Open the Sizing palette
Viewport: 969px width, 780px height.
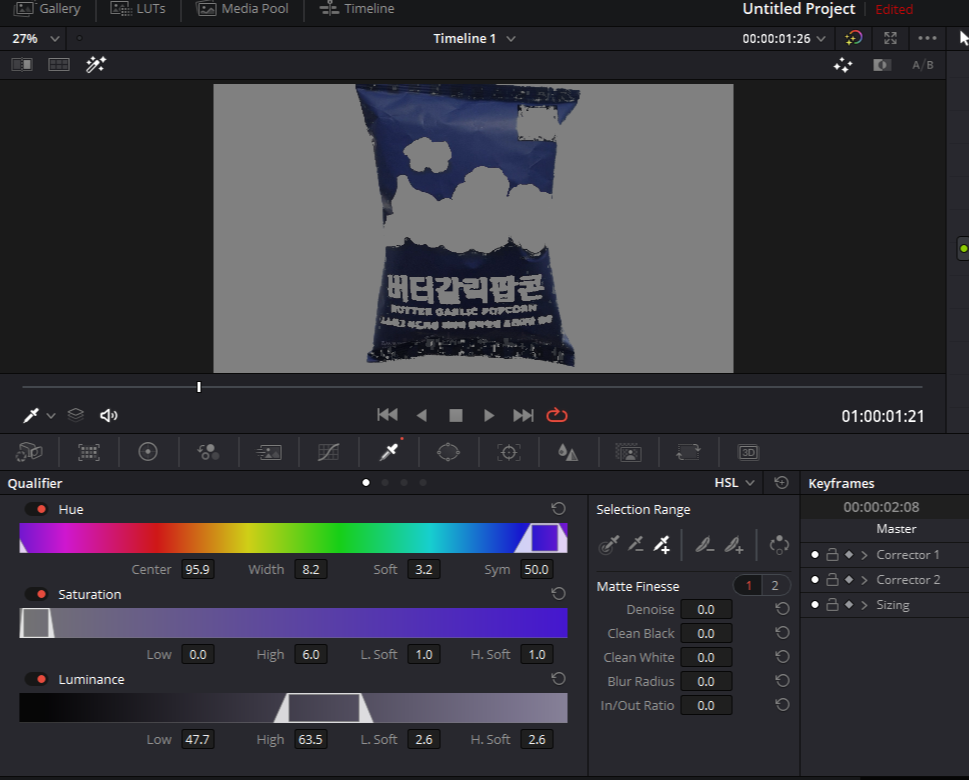point(688,452)
